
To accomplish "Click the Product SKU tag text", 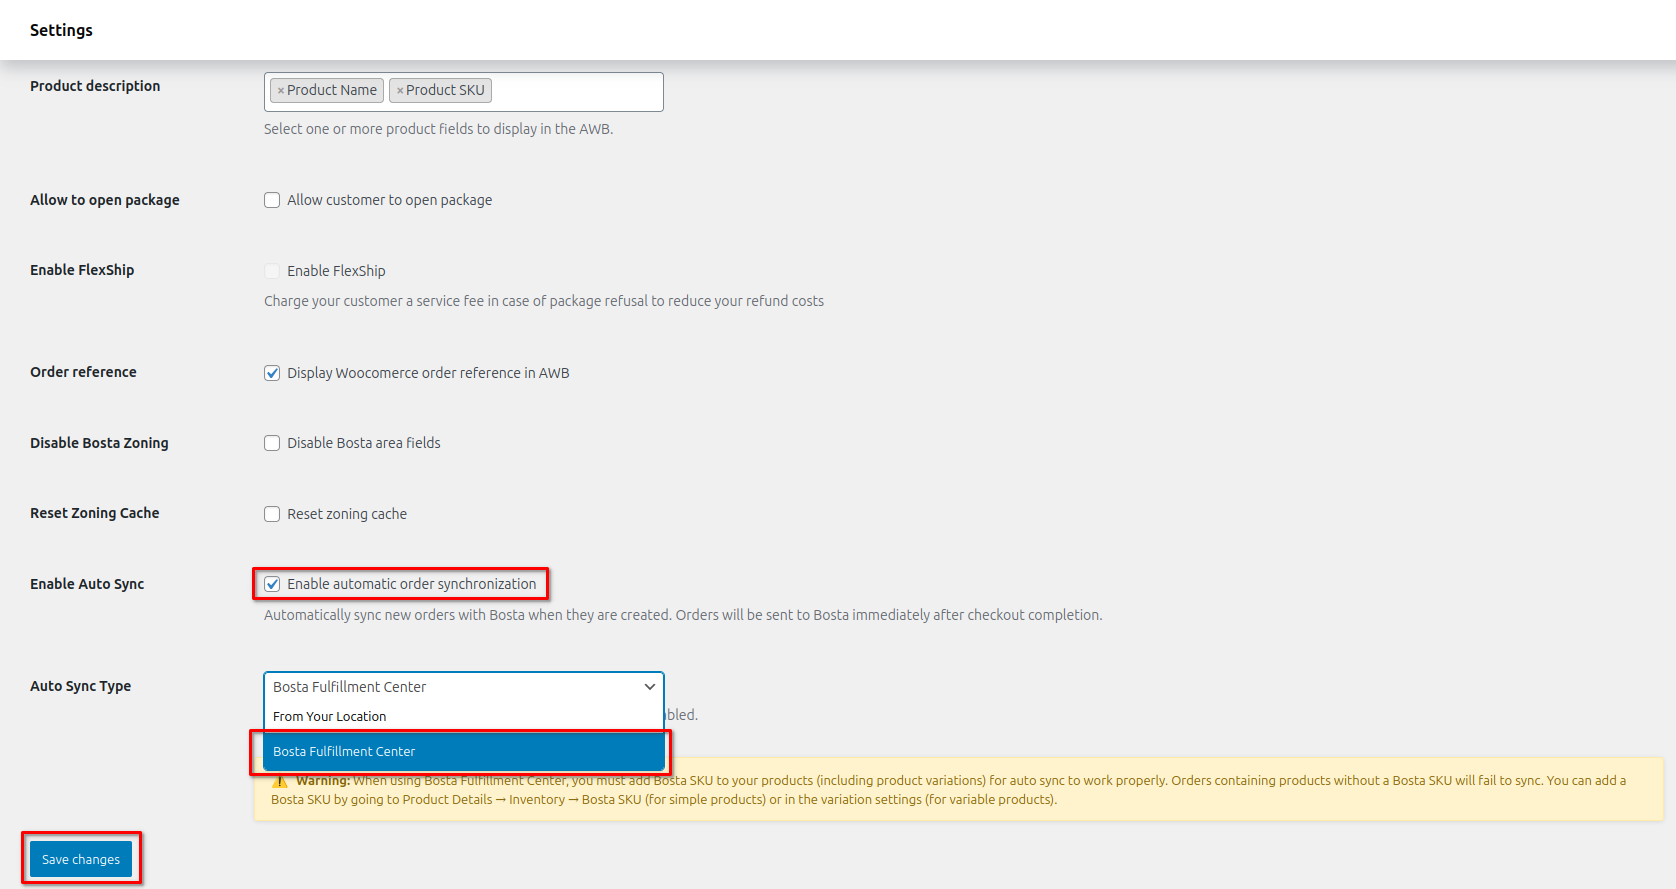I will pos(445,90).
